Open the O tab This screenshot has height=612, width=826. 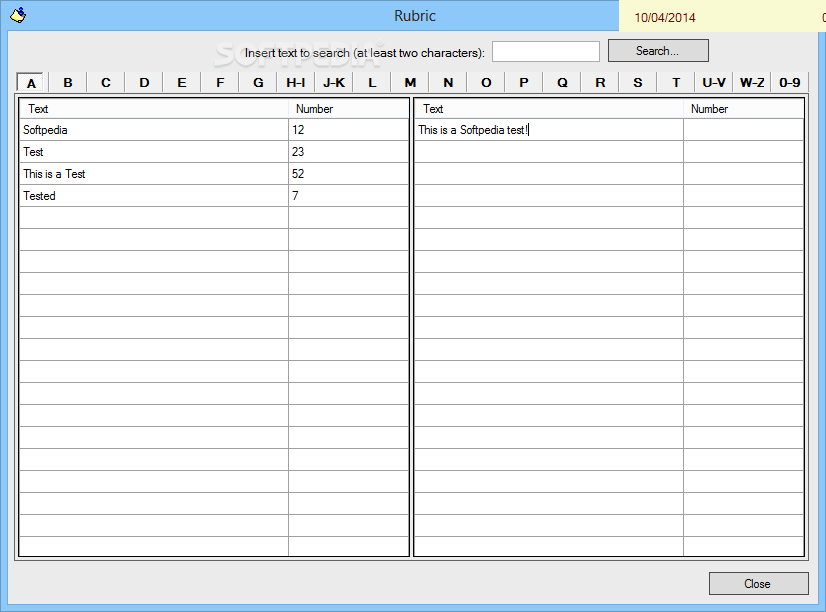pos(486,83)
